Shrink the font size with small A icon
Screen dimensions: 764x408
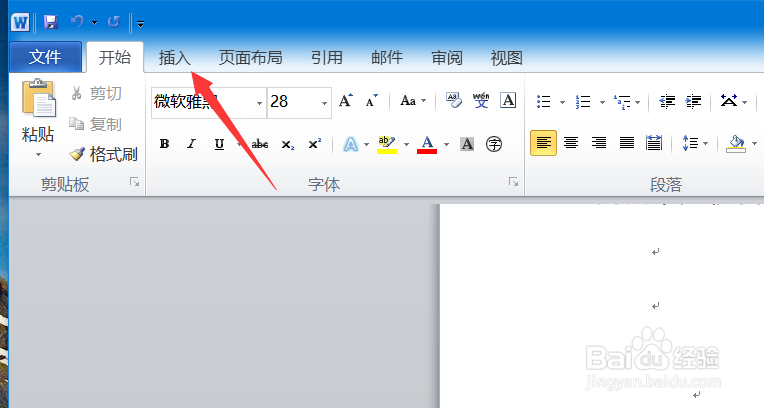pyautogui.click(x=371, y=100)
